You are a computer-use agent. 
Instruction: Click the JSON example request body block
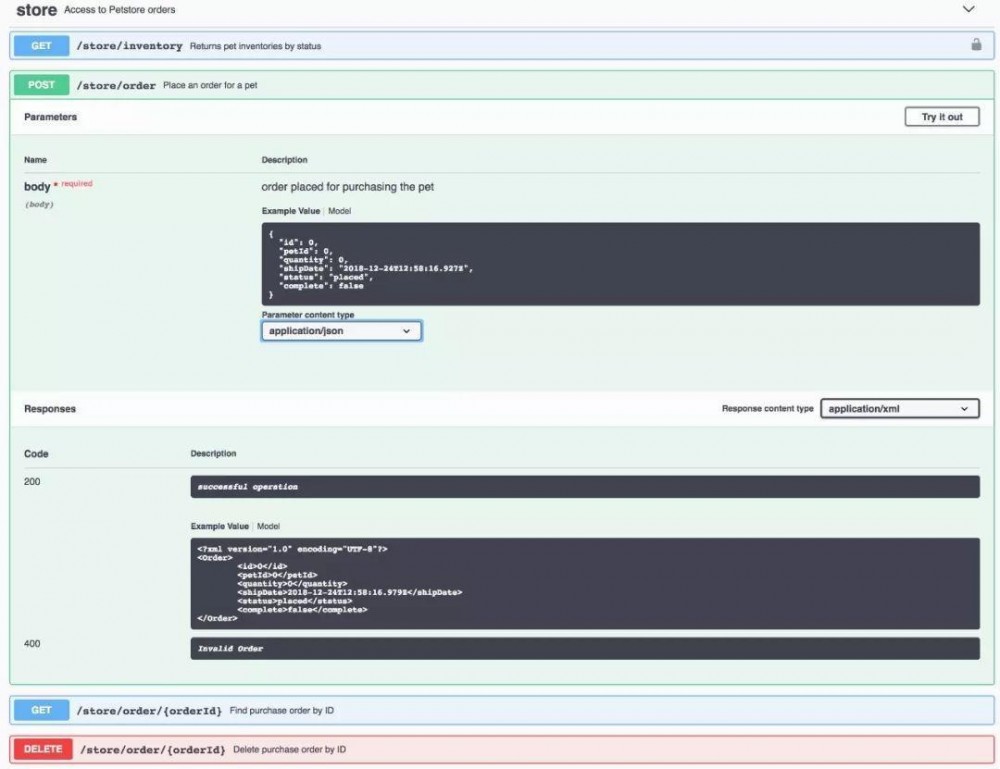(620, 264)
